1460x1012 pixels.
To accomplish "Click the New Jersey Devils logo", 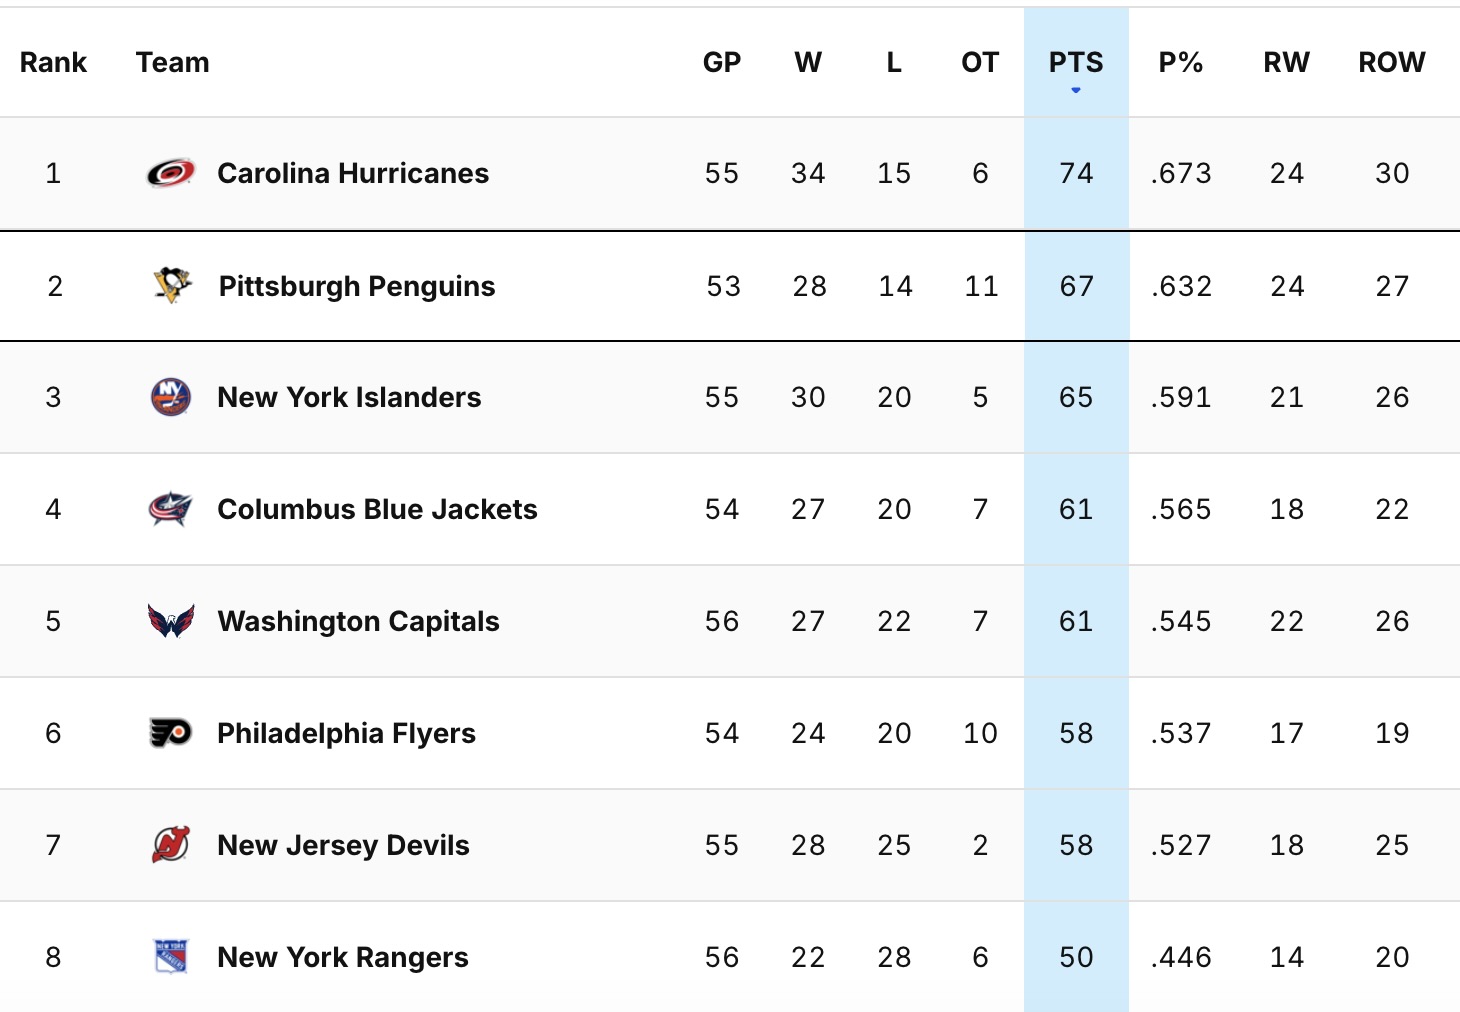I will tap(171, 845).
